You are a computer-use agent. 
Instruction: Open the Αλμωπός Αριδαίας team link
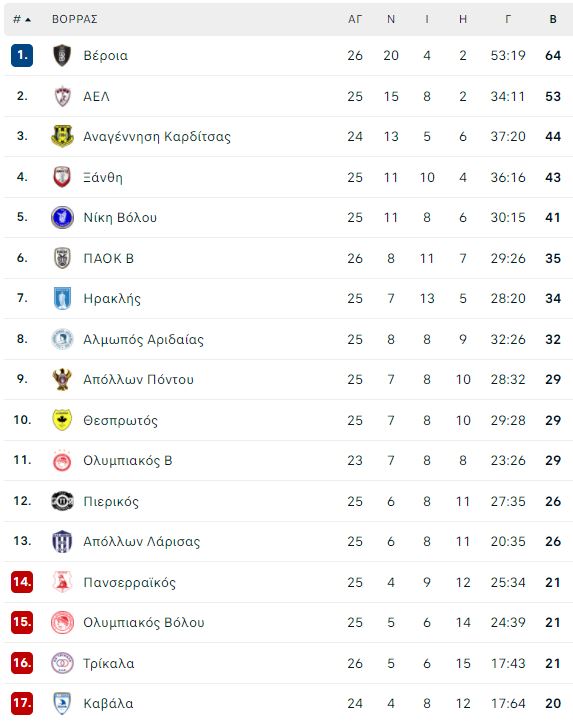[x=143, y=340]
